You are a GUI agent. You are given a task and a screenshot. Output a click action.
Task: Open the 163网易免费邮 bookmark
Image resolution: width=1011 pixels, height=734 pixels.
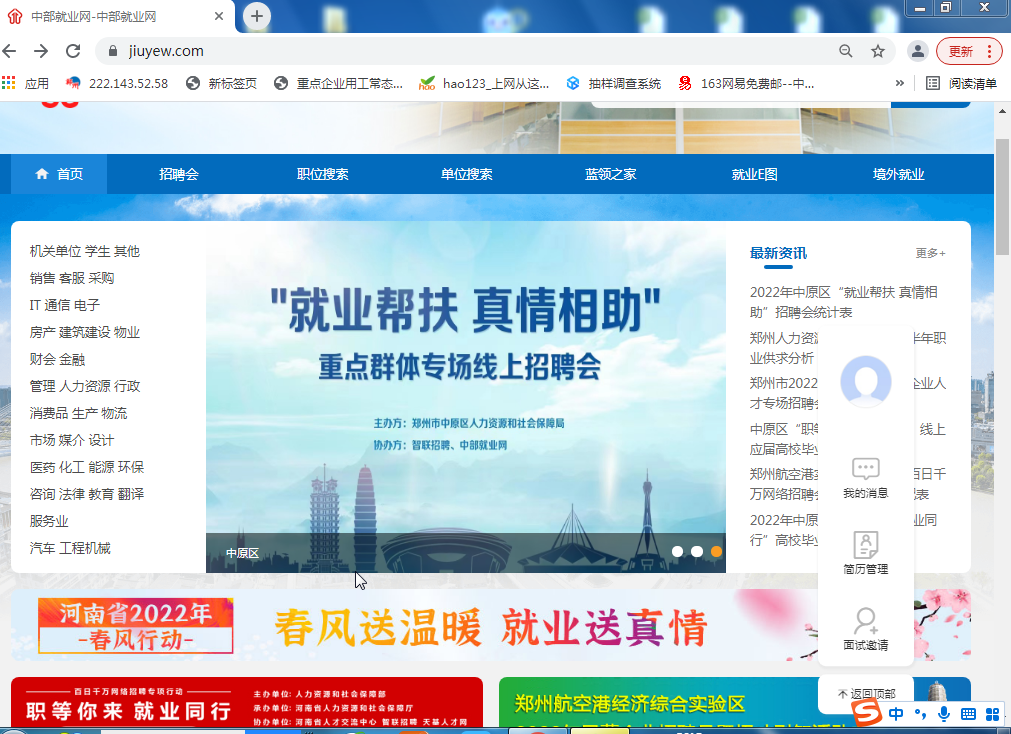pos(746,83)
